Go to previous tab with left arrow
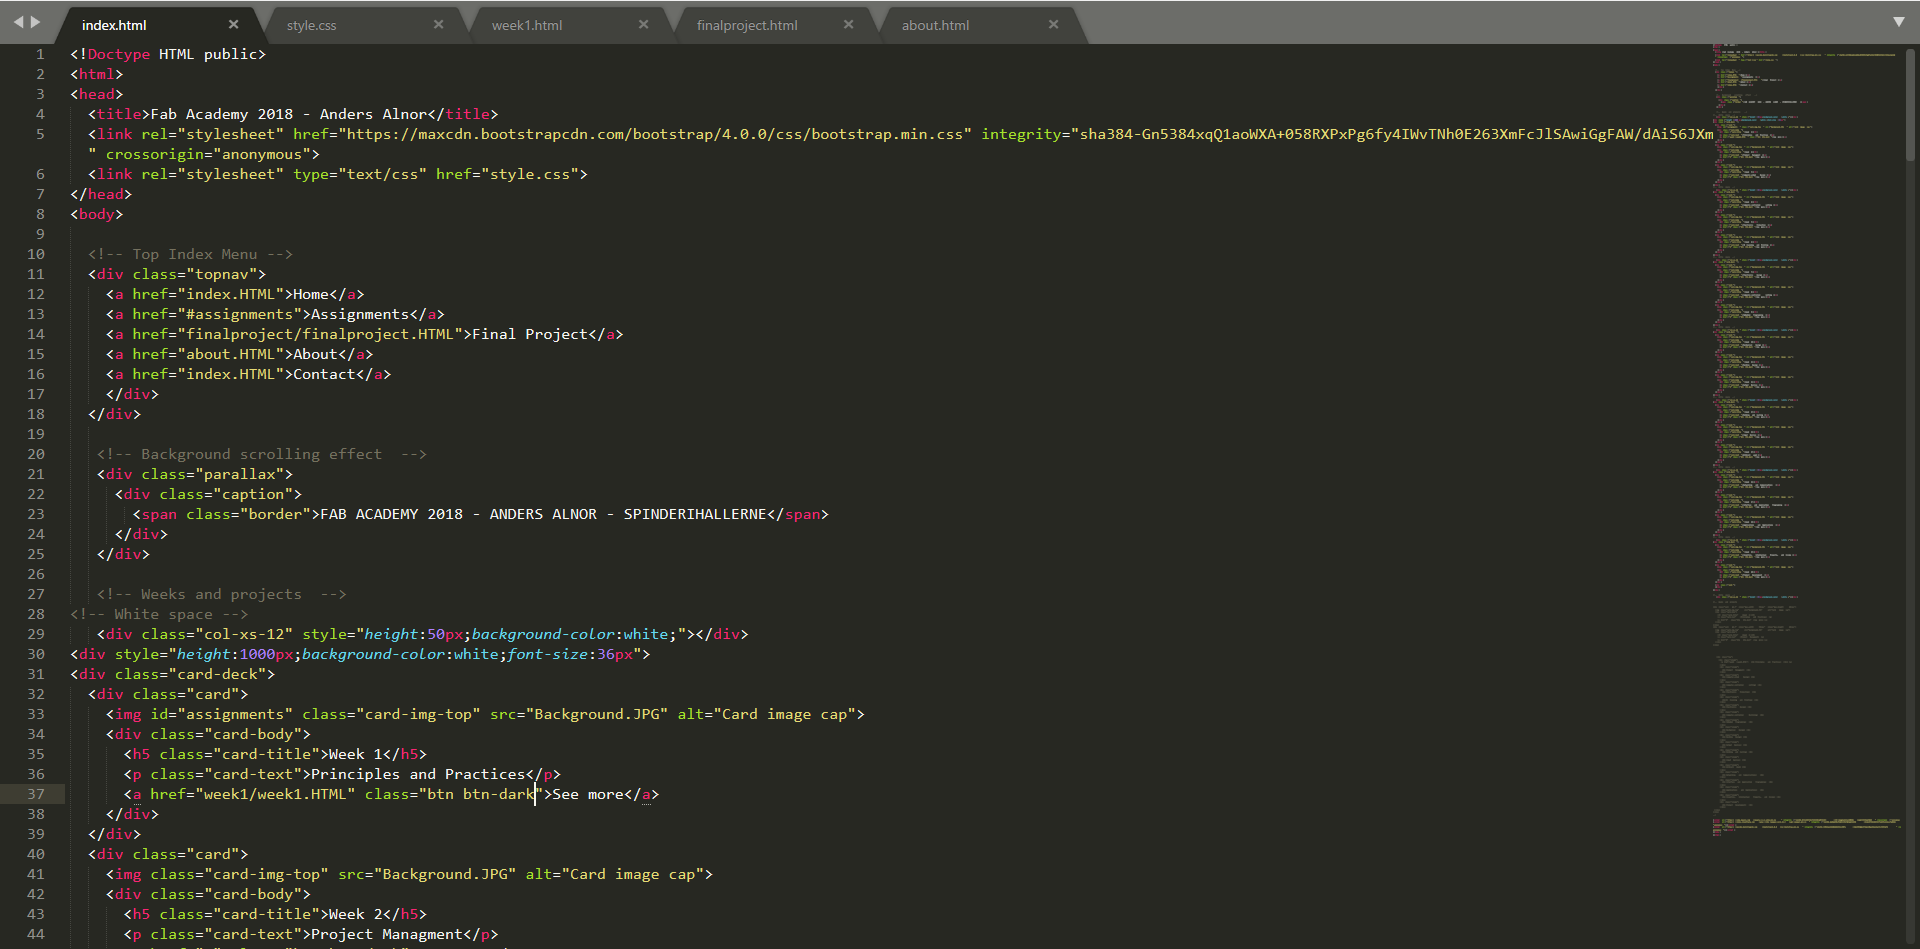Screen dimensions: 1920x949 [x=18, y=21]
